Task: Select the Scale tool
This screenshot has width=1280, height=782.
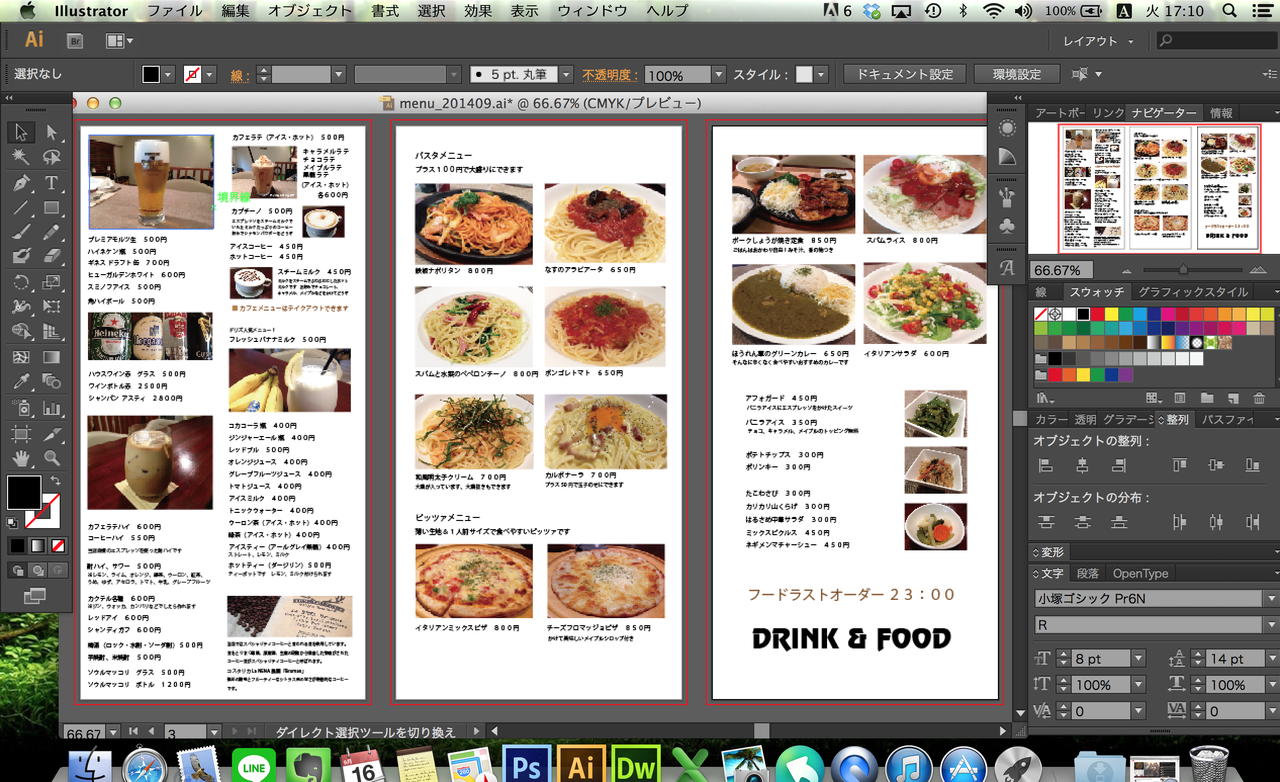Action: pos(52,283)
